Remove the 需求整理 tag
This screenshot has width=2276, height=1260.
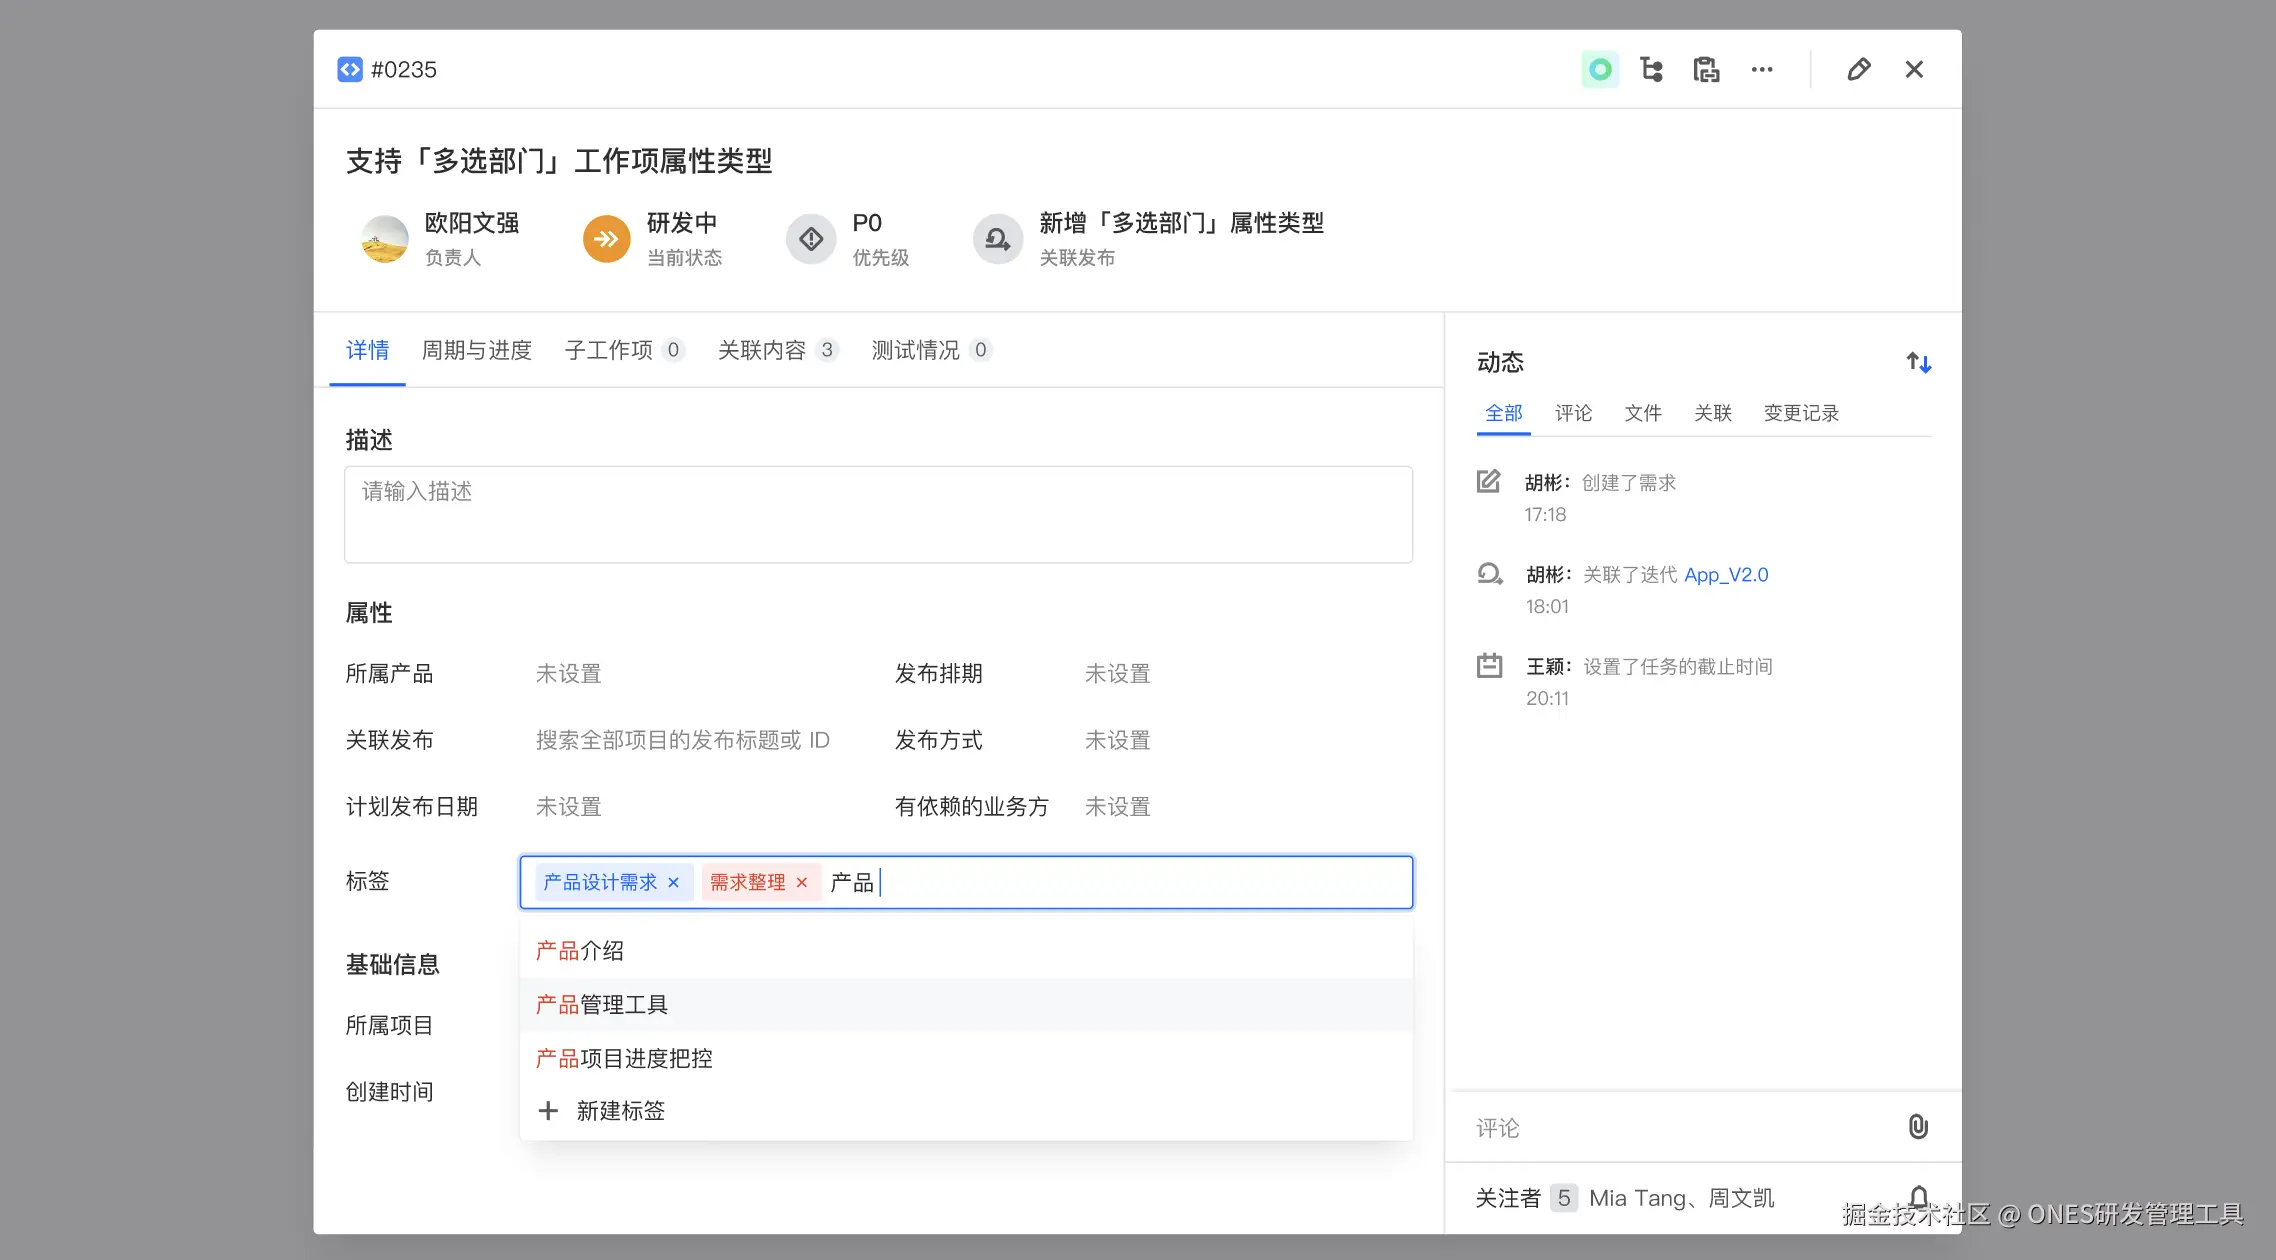[801, 882]
